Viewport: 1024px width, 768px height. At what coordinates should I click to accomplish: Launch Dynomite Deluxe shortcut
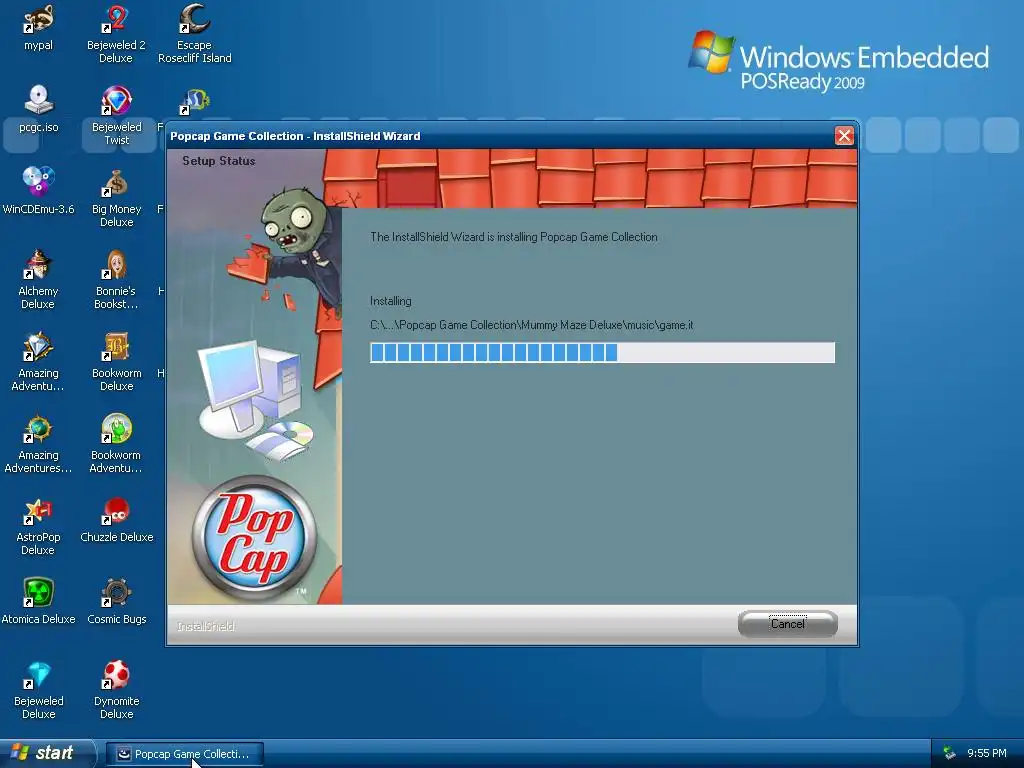pos(116,690)
